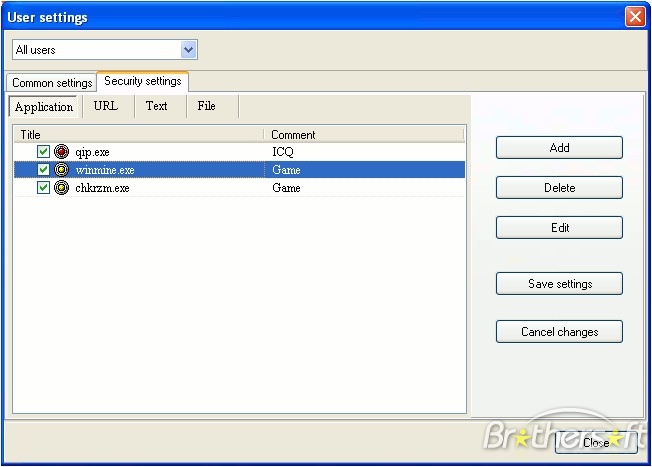Screen dimensions: 652x467
Task: Open the Text sub-tab
Action: pos(156,106)
